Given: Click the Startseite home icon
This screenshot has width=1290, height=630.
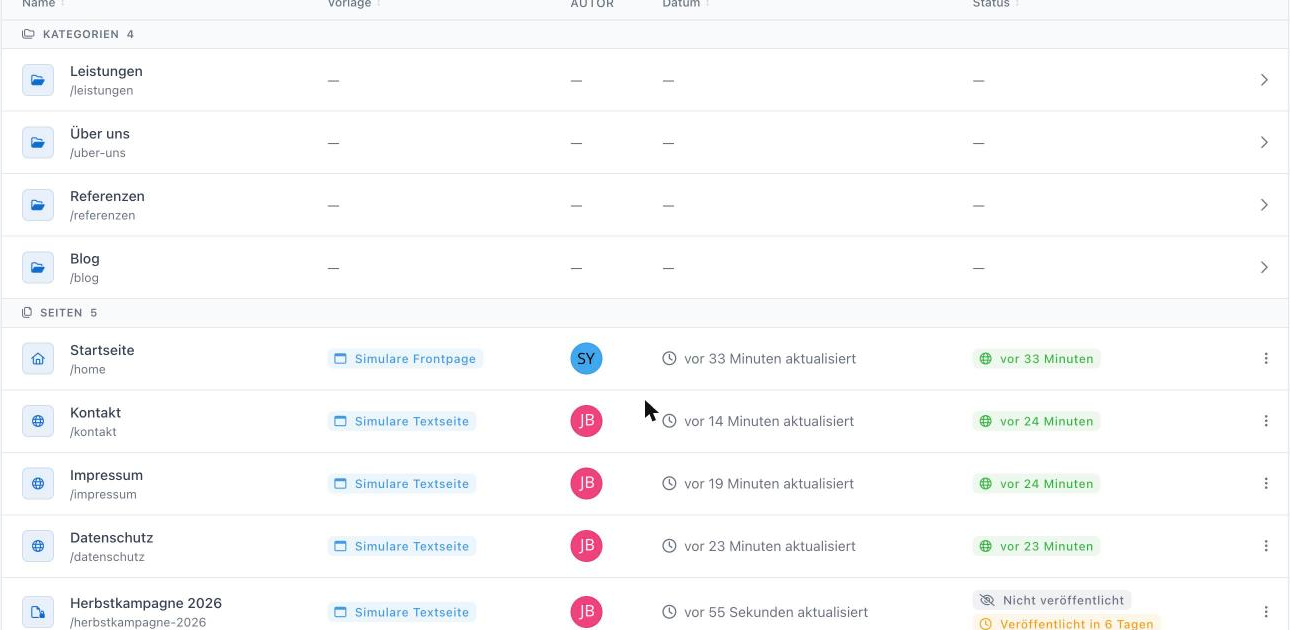Looking at the screenshot, I should point(38,359).
